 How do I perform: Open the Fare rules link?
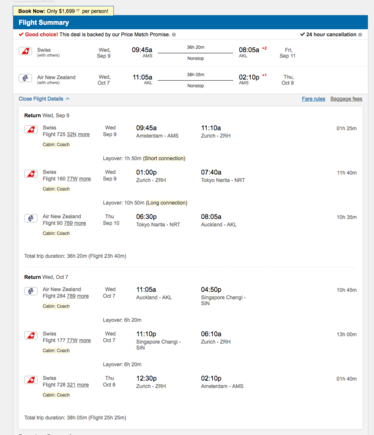point(313,99)
